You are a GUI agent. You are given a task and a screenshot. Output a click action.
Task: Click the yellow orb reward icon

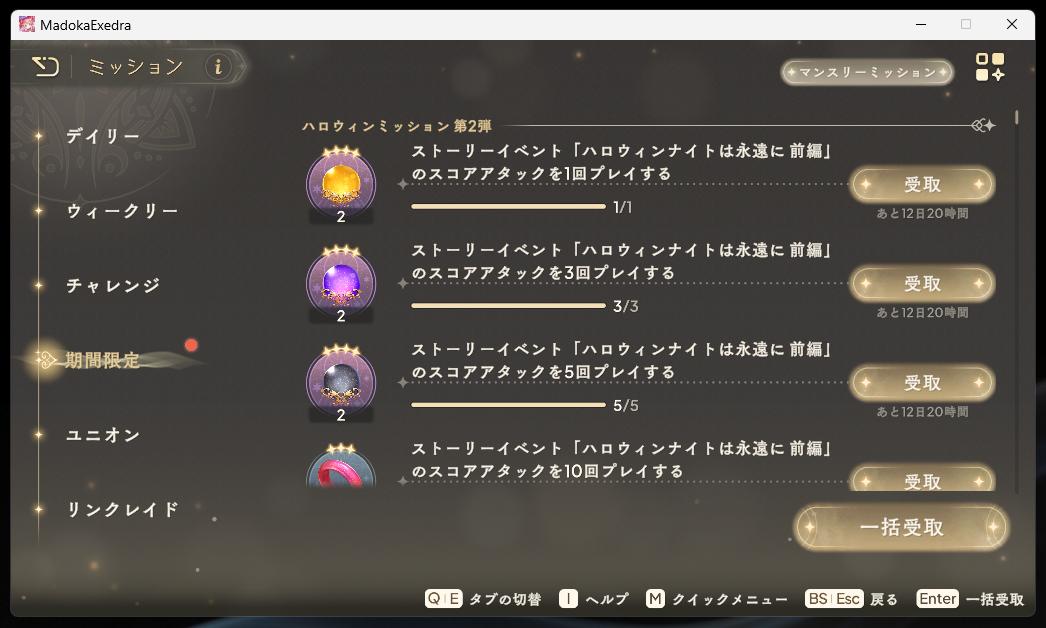pyautogui.click(x=341, y=184)
